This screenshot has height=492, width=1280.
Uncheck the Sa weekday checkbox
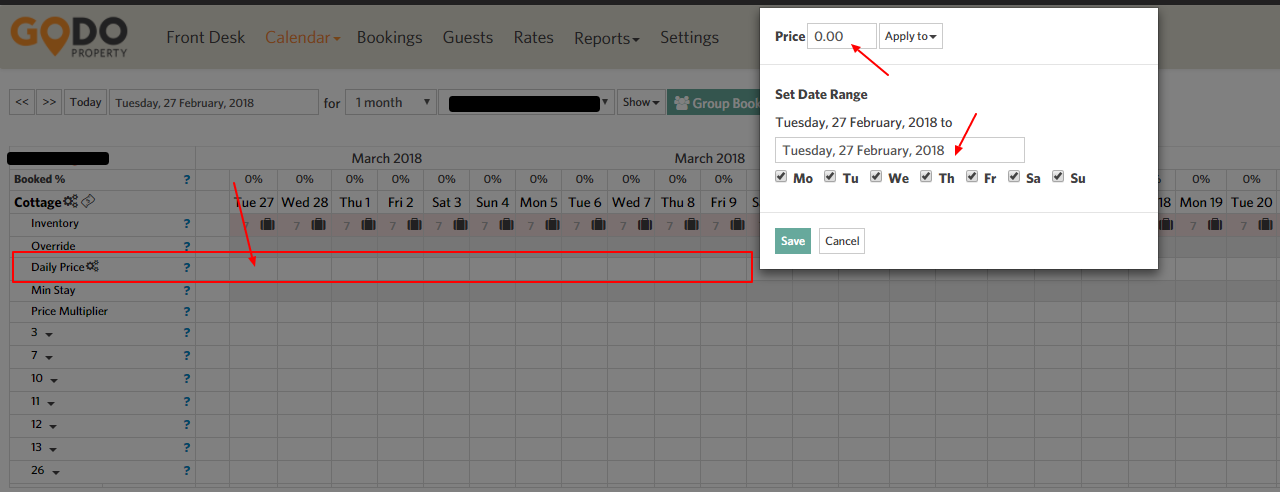1014,177
